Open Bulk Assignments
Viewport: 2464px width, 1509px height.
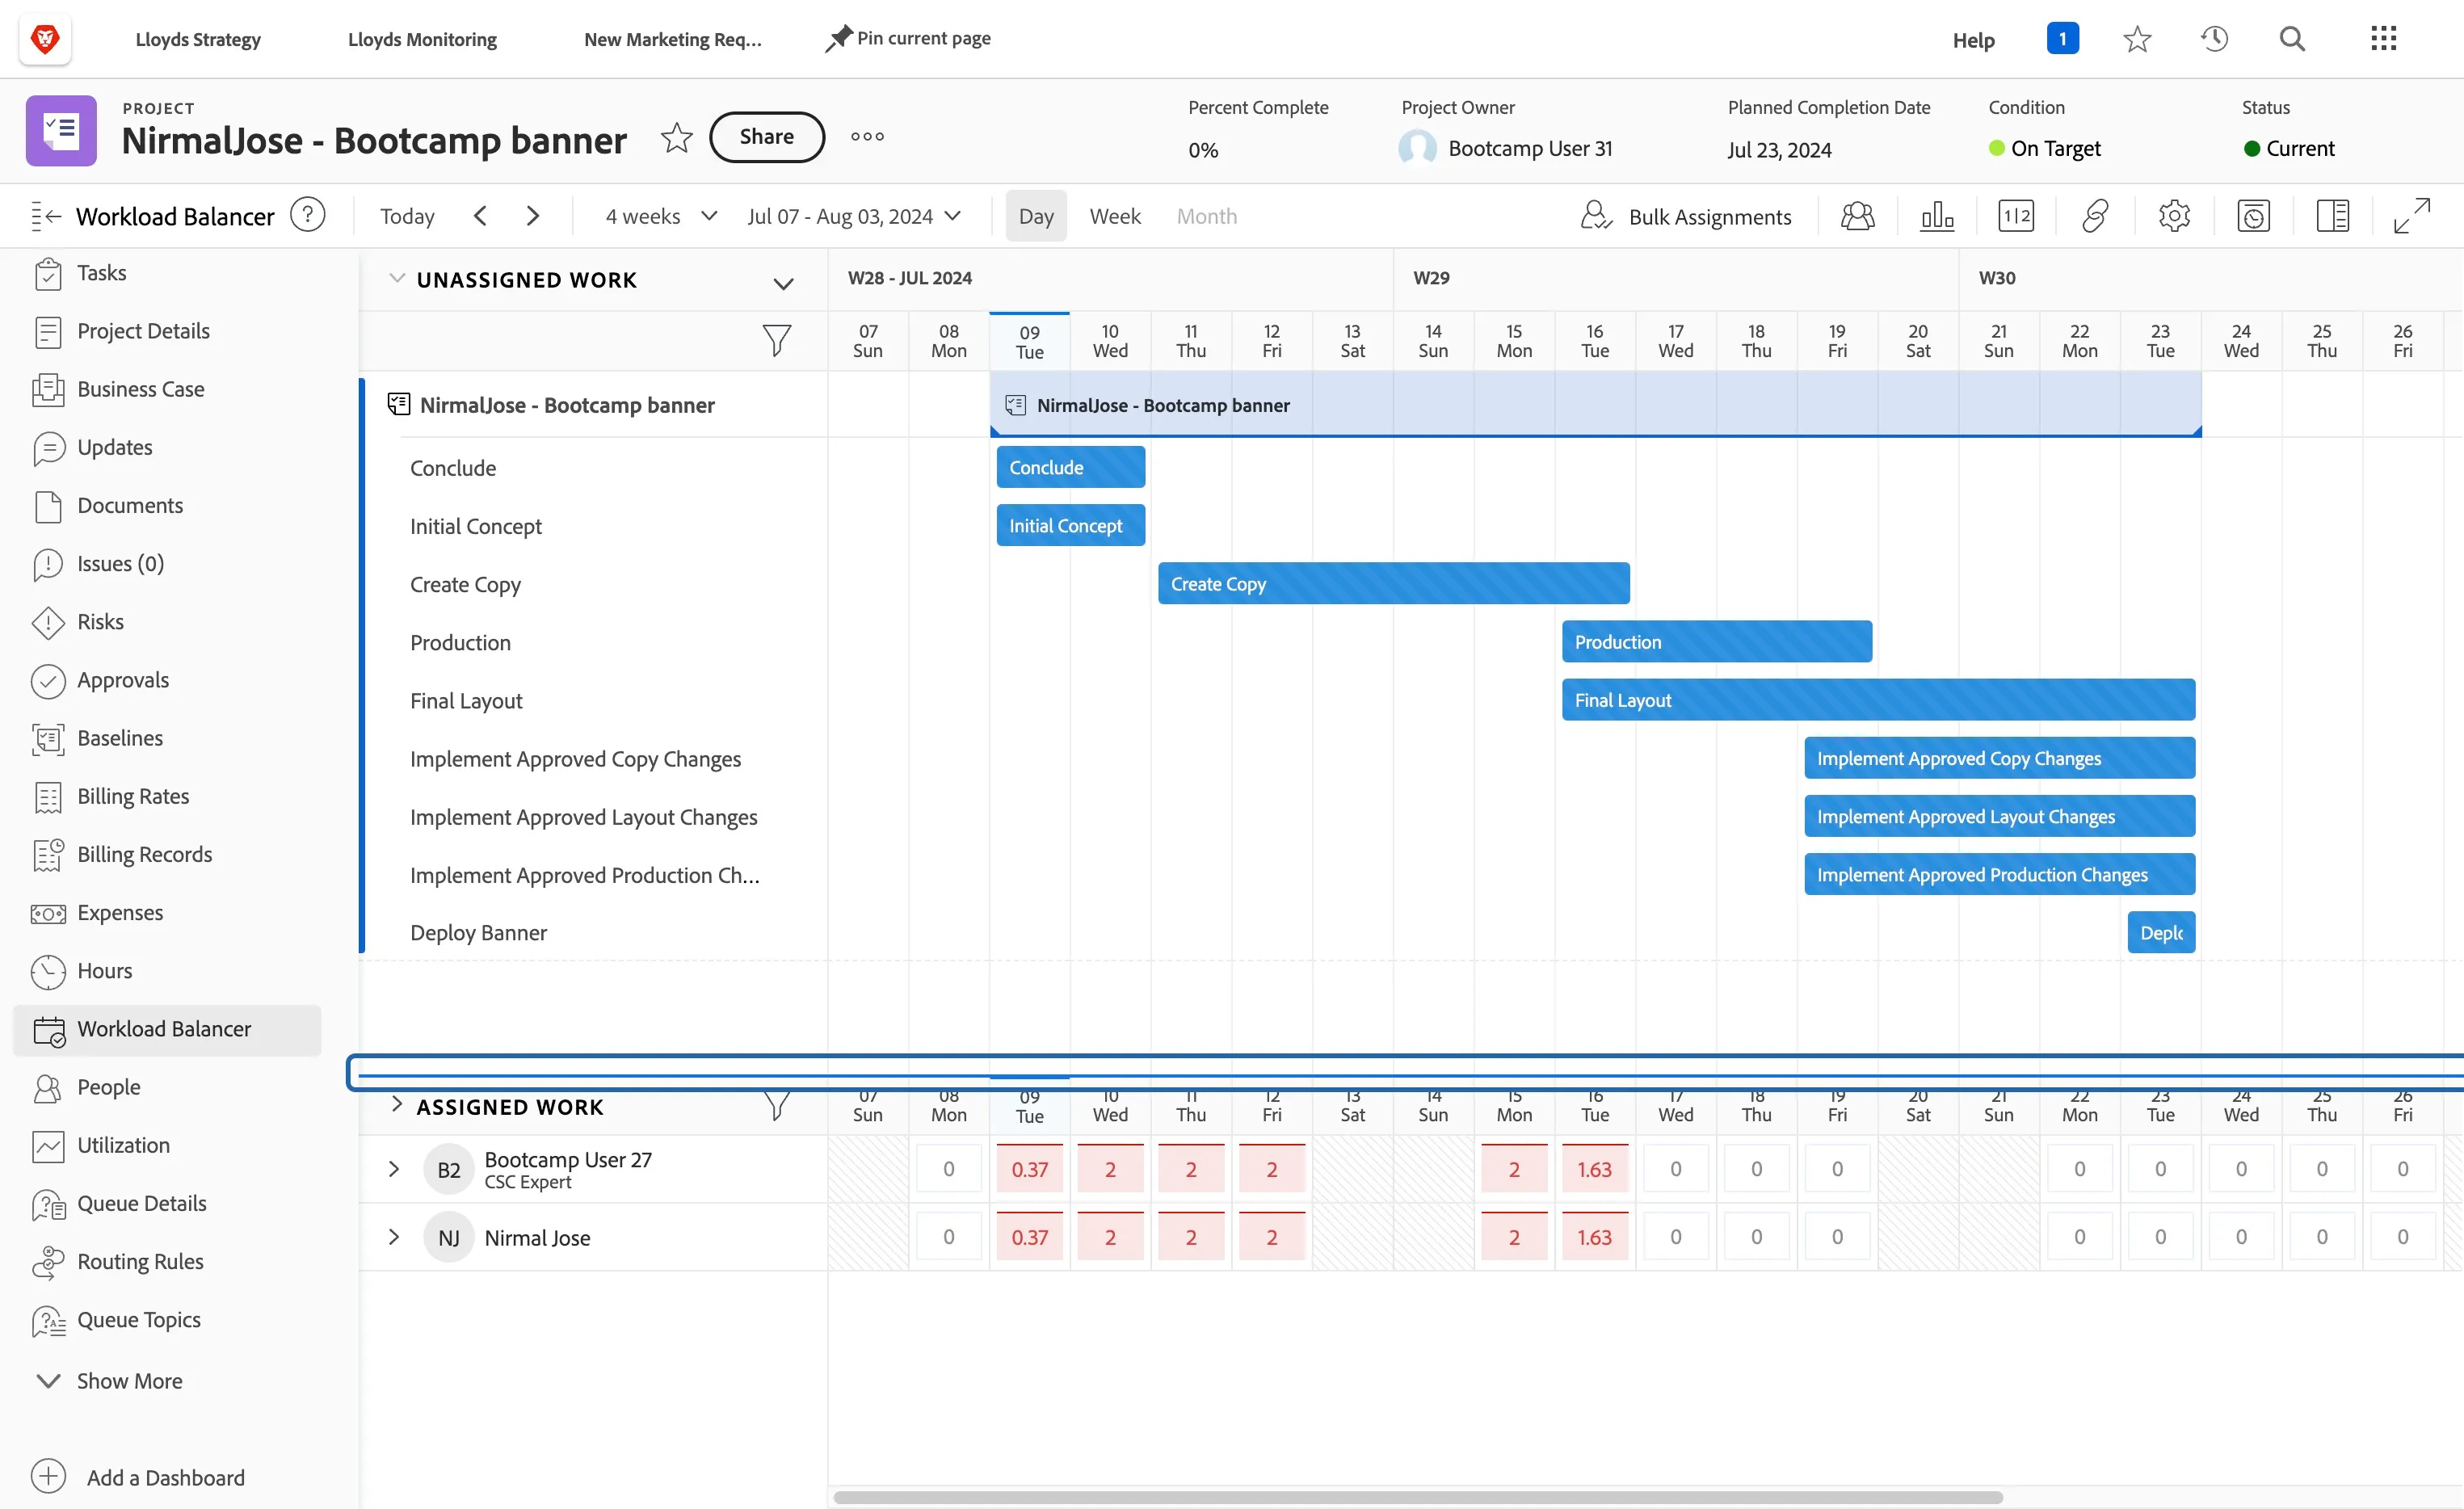pos(1686,216)
